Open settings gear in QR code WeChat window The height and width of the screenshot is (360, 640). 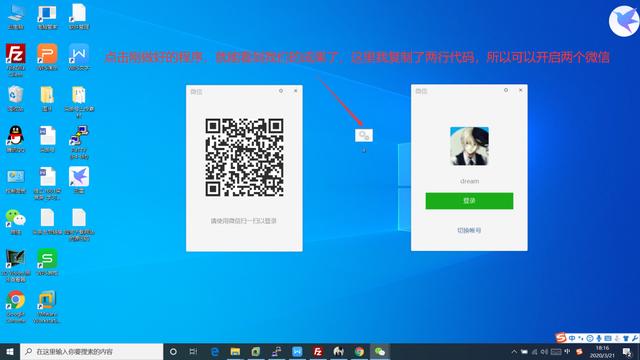pos(281,91)
